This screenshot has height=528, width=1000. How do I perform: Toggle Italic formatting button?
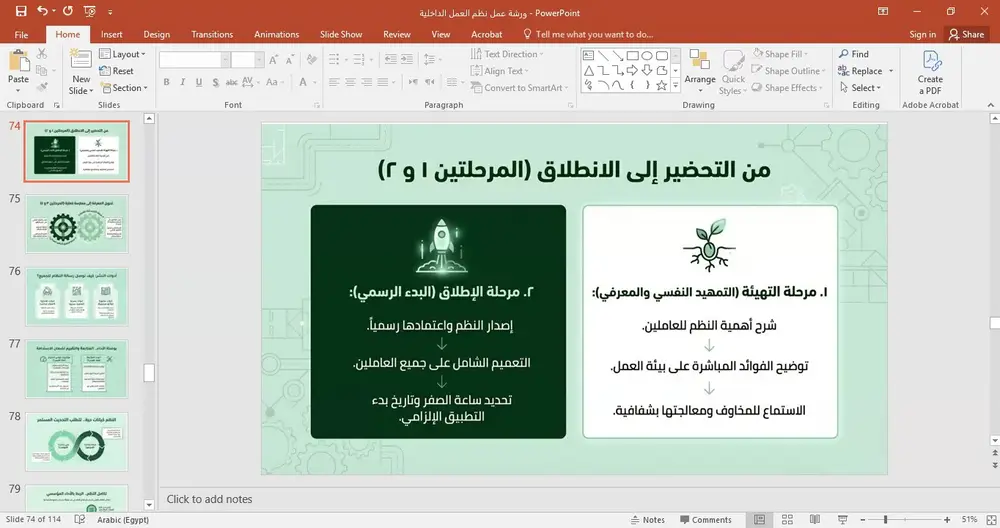click(182, 82)
